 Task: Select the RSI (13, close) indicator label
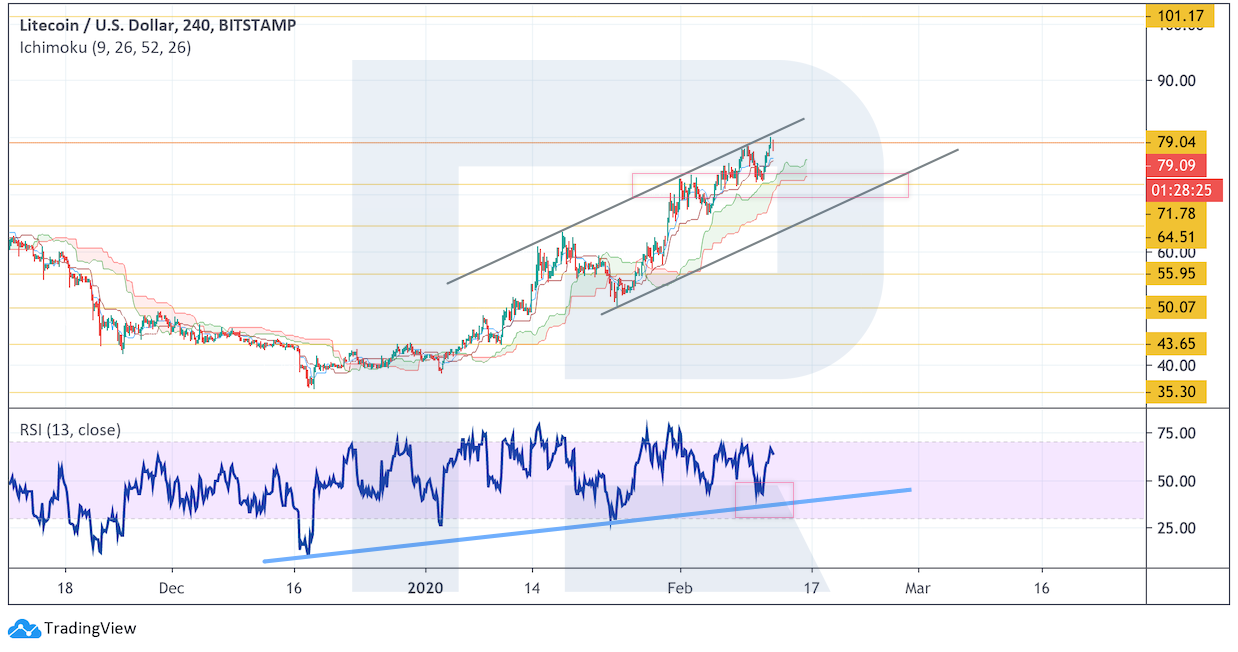click(70, 430)
